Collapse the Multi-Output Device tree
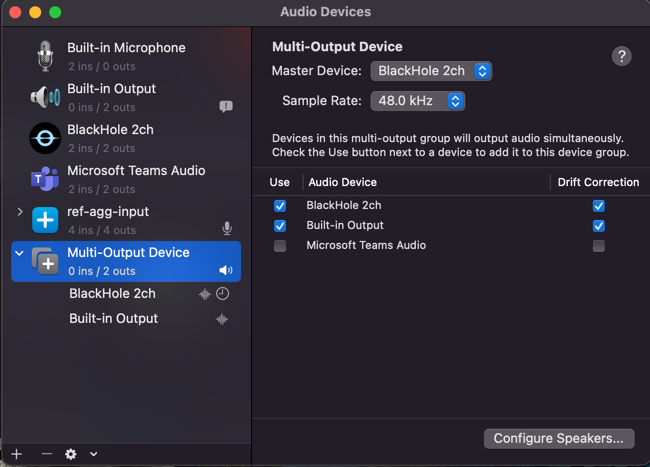The image size is (650, 467). 19,253
